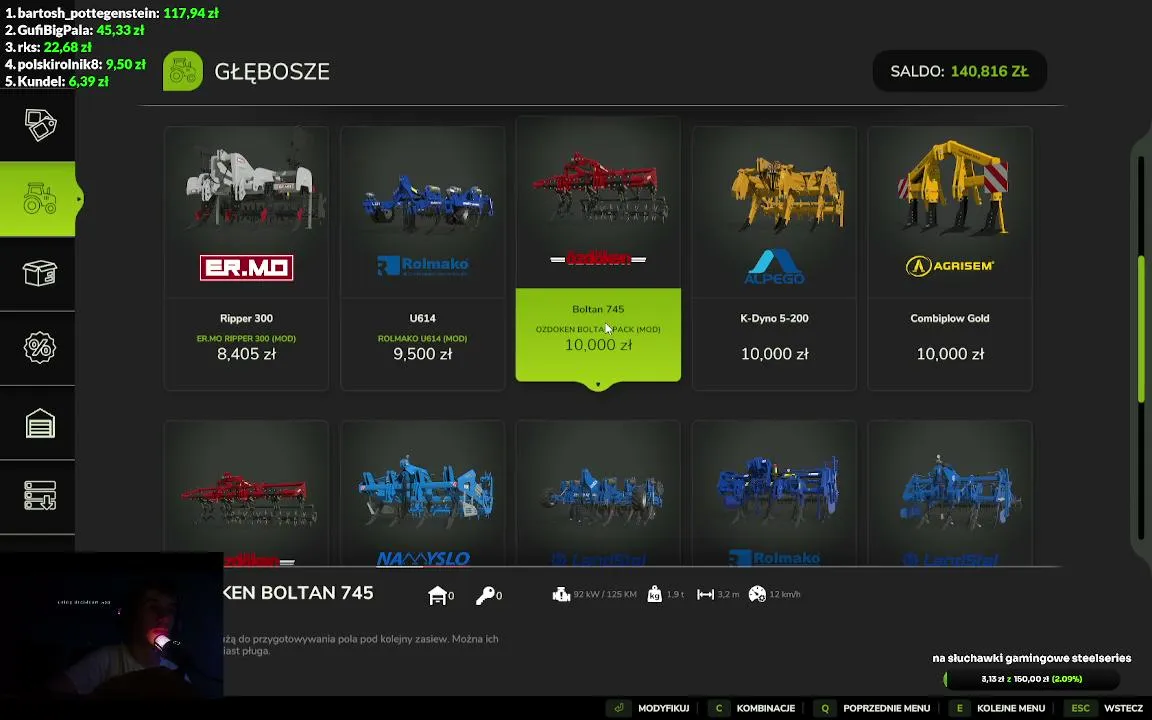Screen dimensions: 1152x720
Task: Click the green Głębosze category tractor icon
Action: pyautogui.click(x=183, y=71)
